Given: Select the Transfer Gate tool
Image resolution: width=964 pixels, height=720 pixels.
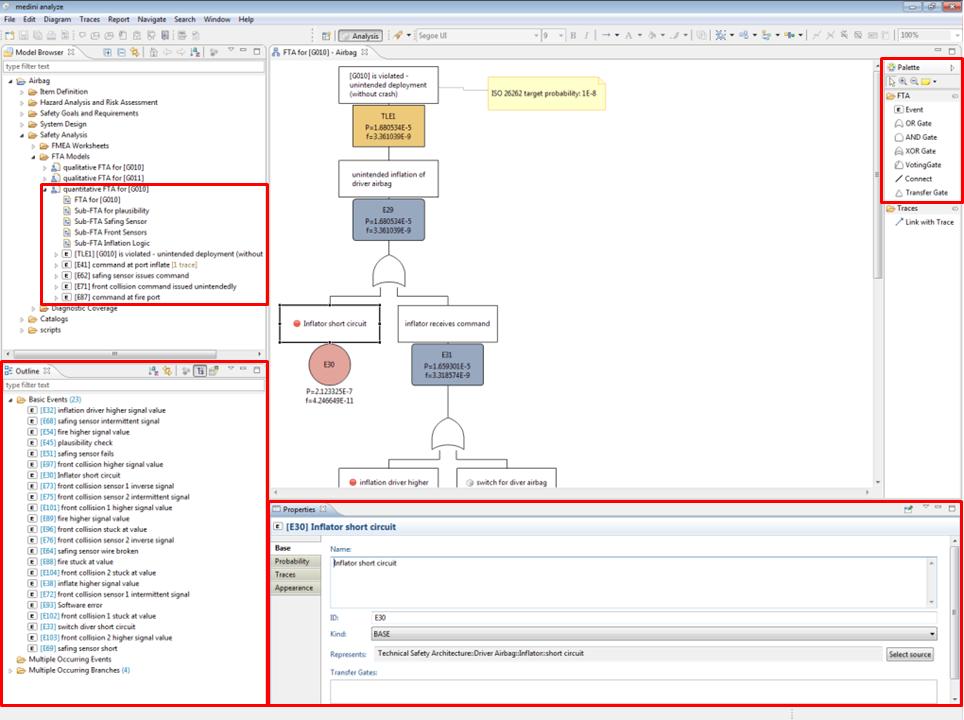Looking at the screenshot, I should (925, 193).
